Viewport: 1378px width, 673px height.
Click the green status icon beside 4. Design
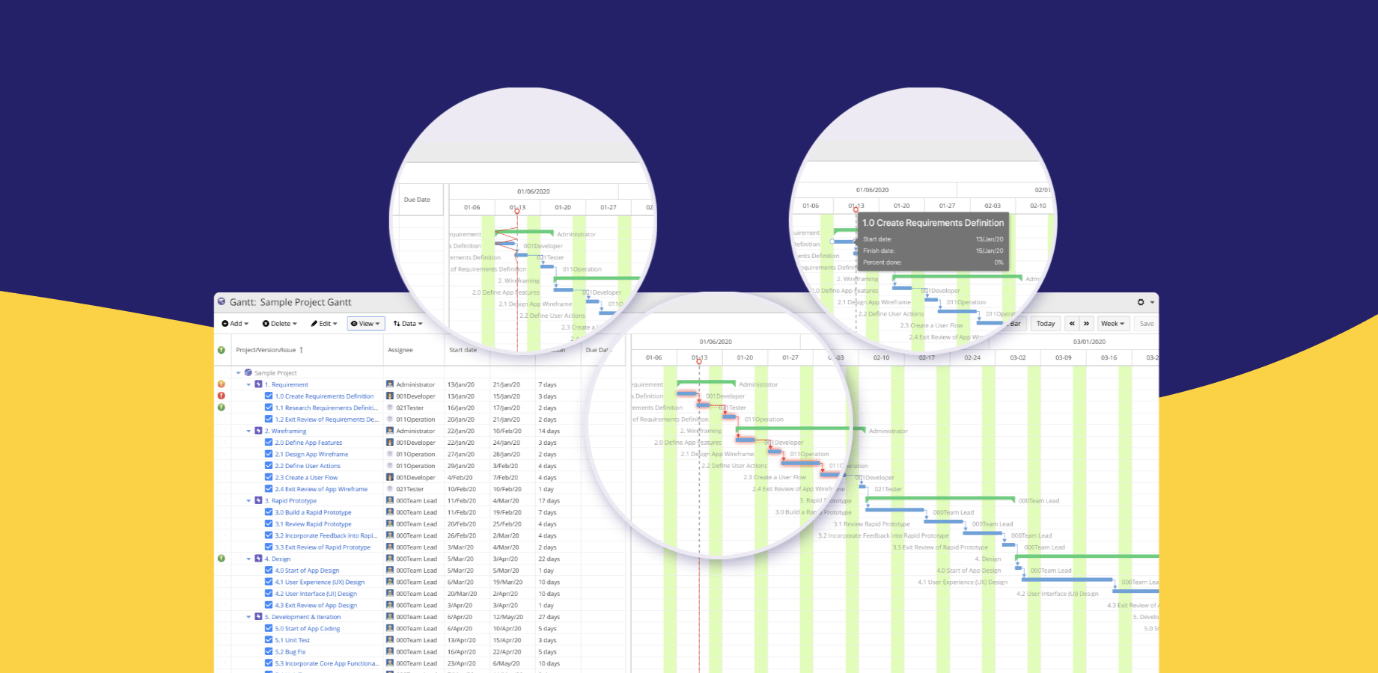[x=221, y=559]
